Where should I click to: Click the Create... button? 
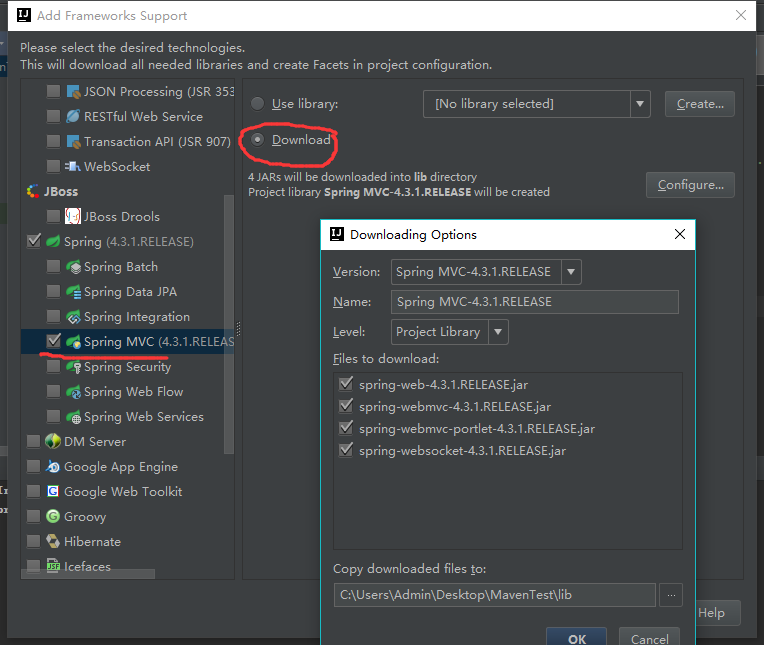700,104
